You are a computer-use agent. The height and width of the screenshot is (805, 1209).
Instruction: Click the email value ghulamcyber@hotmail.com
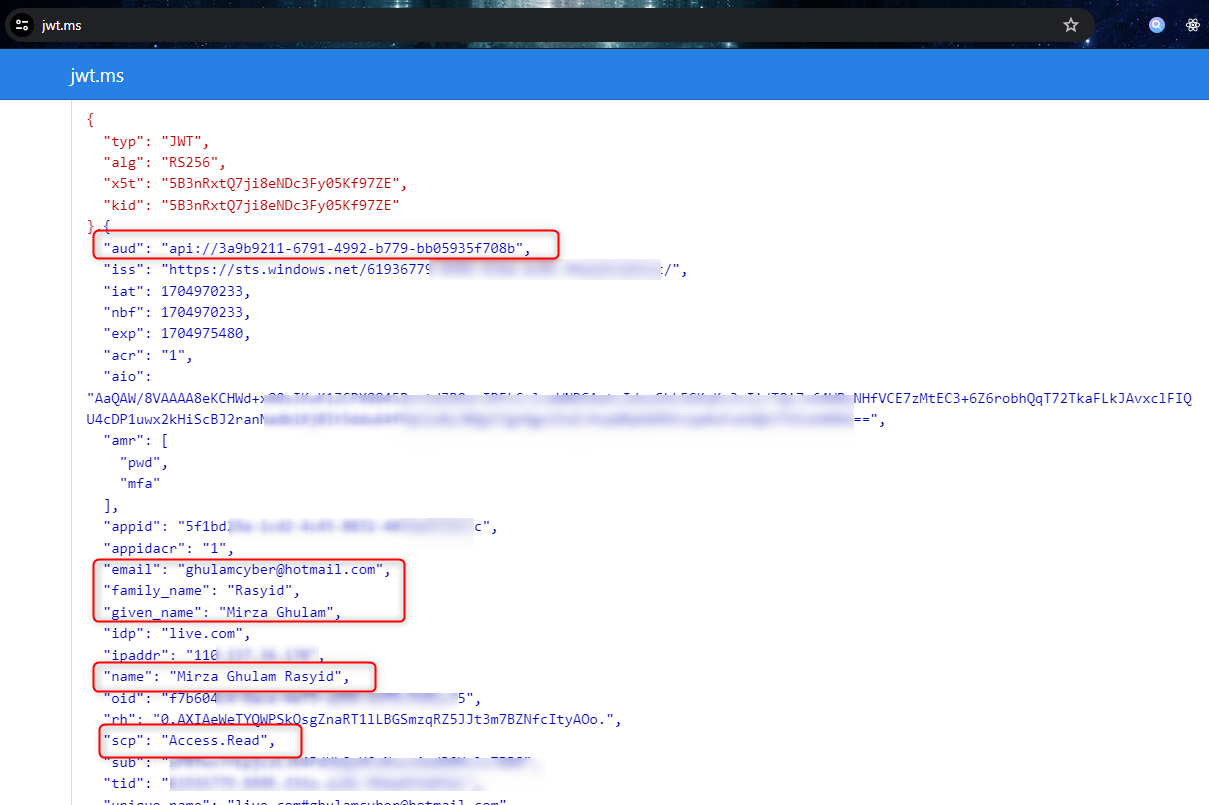[283, 569]
